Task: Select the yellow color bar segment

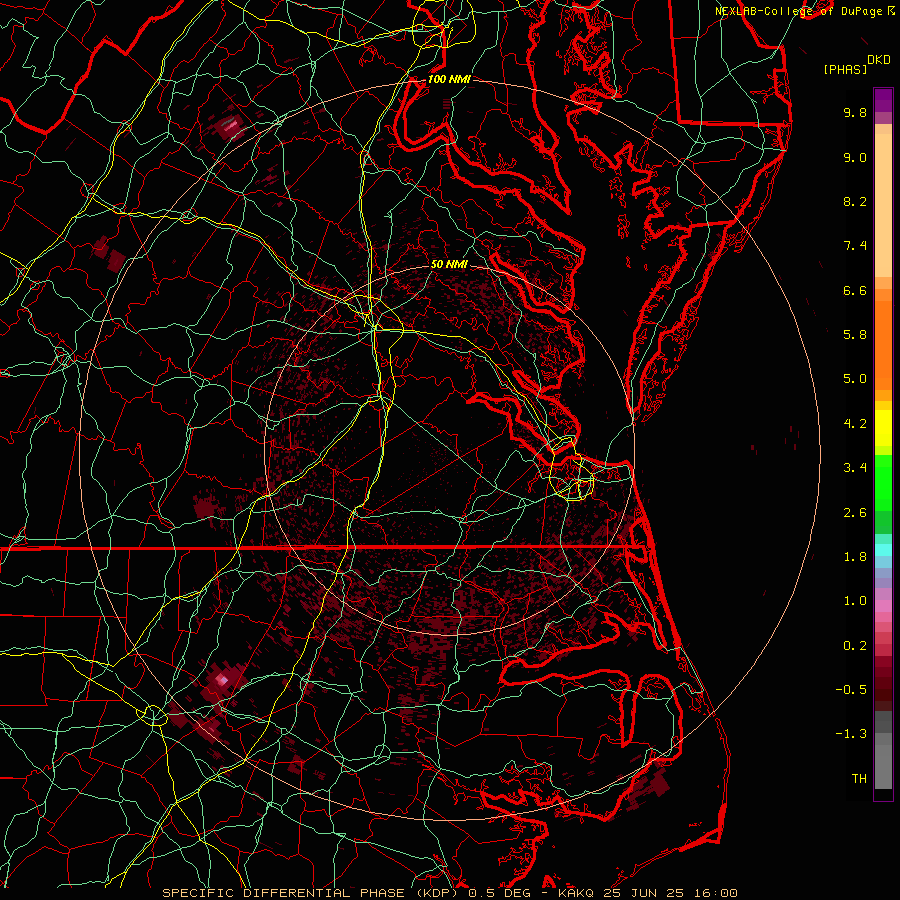Action: pyautogui.click(x=883, y=428)
